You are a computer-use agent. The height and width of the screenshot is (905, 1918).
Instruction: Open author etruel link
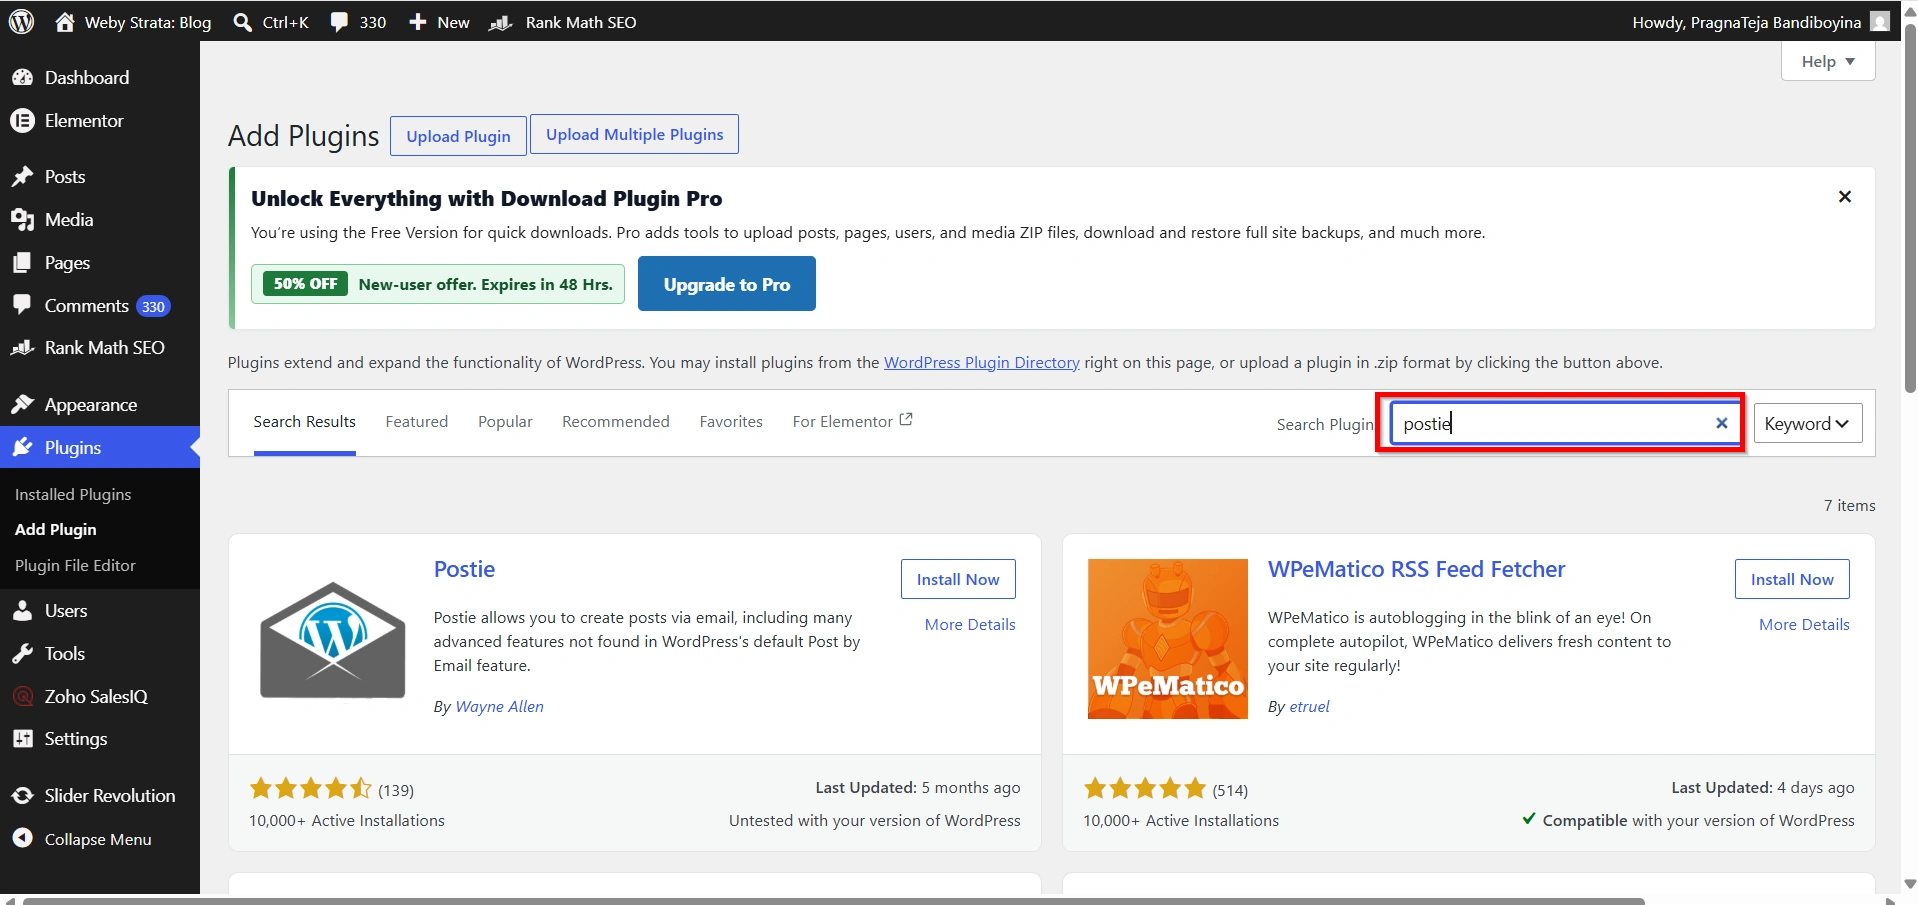point(1309,706)
